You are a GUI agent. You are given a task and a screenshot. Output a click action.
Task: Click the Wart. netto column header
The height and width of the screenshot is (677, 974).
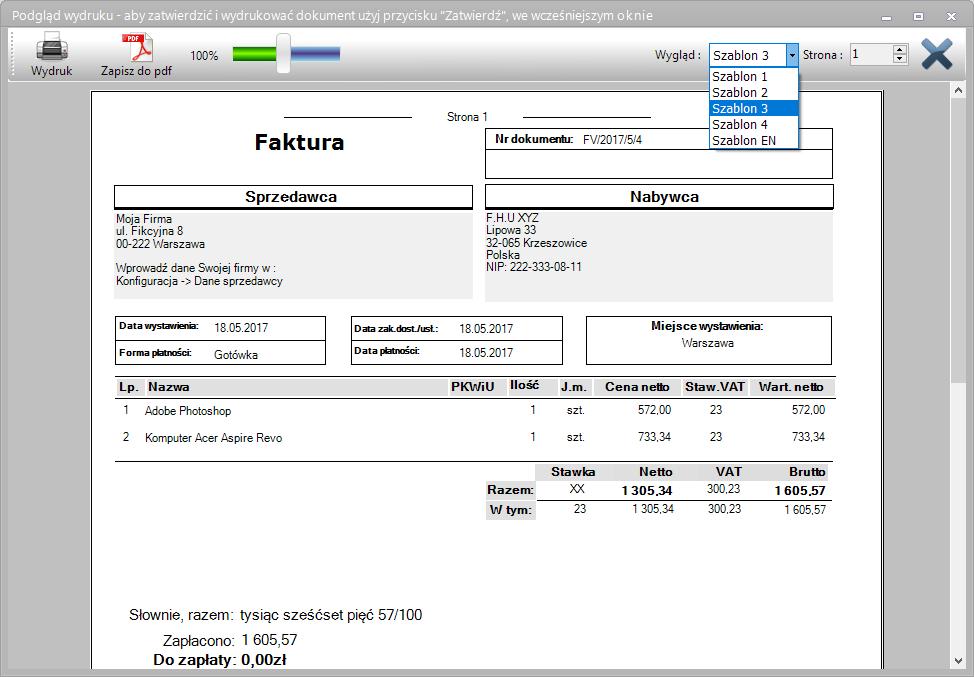(791, 387)
